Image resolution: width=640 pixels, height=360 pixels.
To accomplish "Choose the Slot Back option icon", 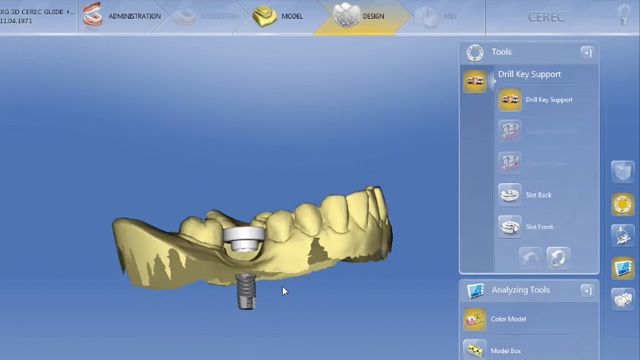I will point(510,194).
